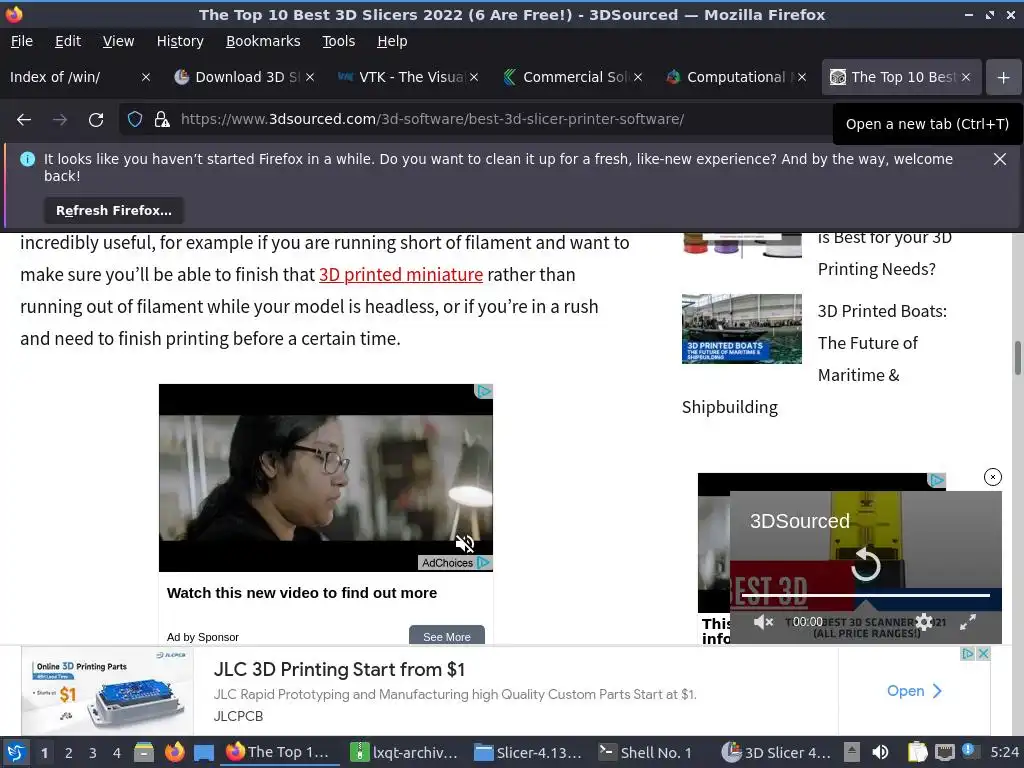
Task: Close the JLC banner ad with X
Action: (984, 654)
